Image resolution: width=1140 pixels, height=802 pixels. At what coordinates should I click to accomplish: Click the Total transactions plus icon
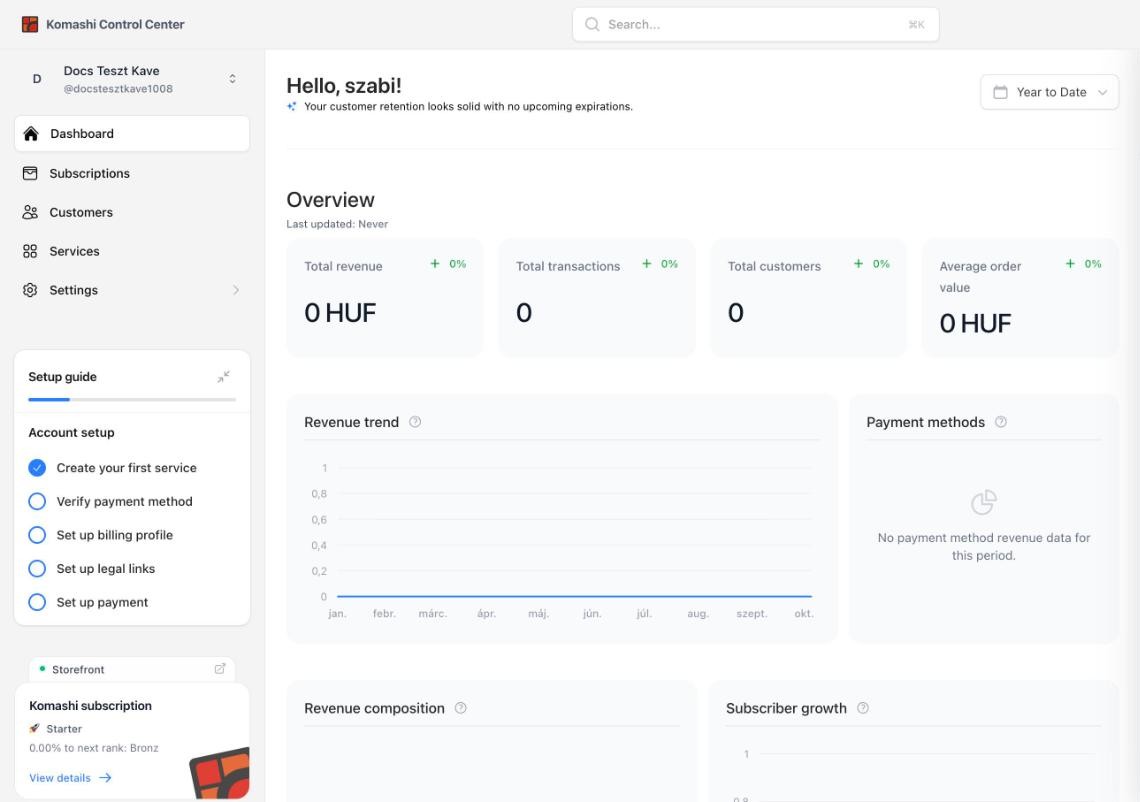click(x=646, y=264)
